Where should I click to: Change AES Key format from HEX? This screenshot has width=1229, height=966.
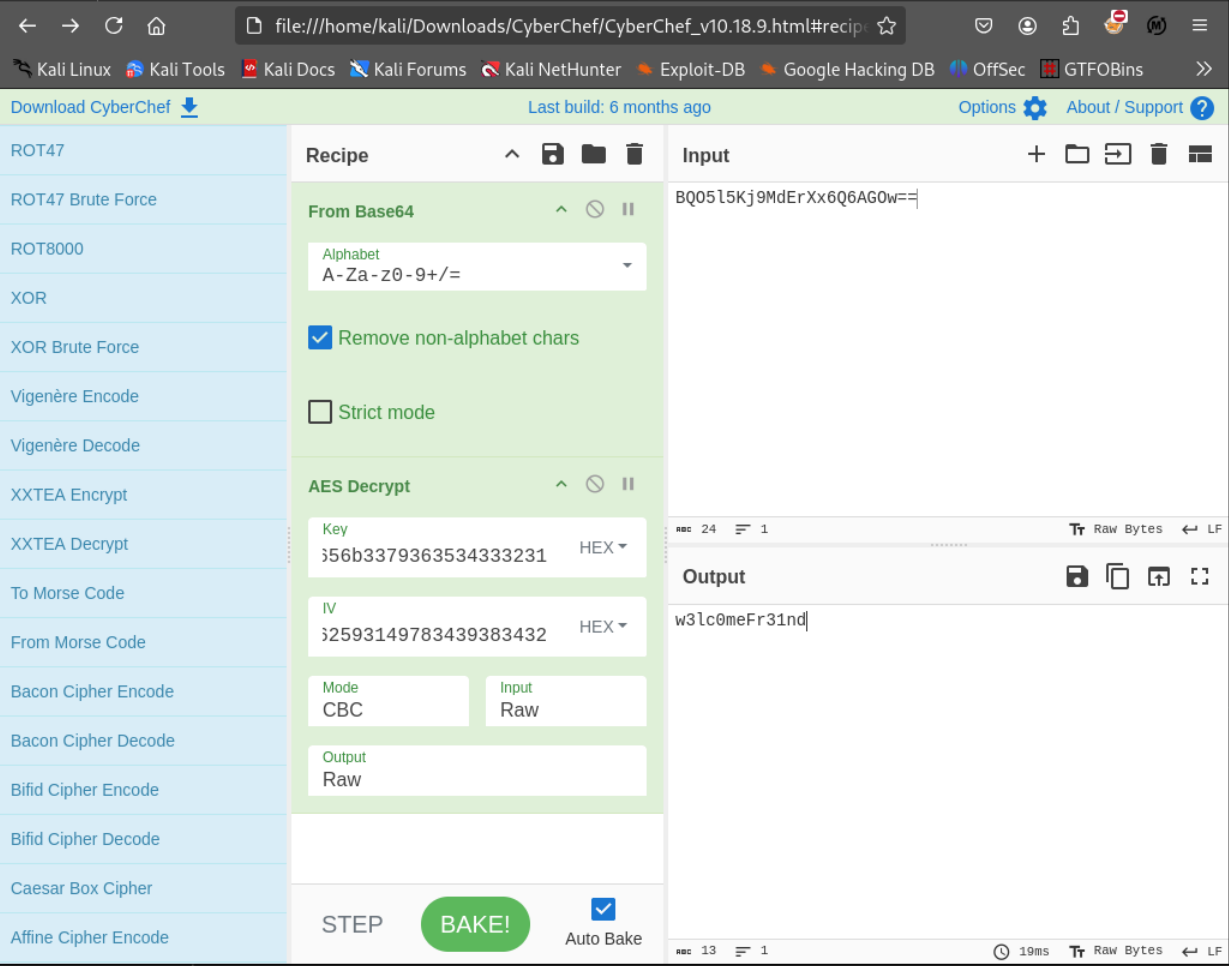(603, 547)
